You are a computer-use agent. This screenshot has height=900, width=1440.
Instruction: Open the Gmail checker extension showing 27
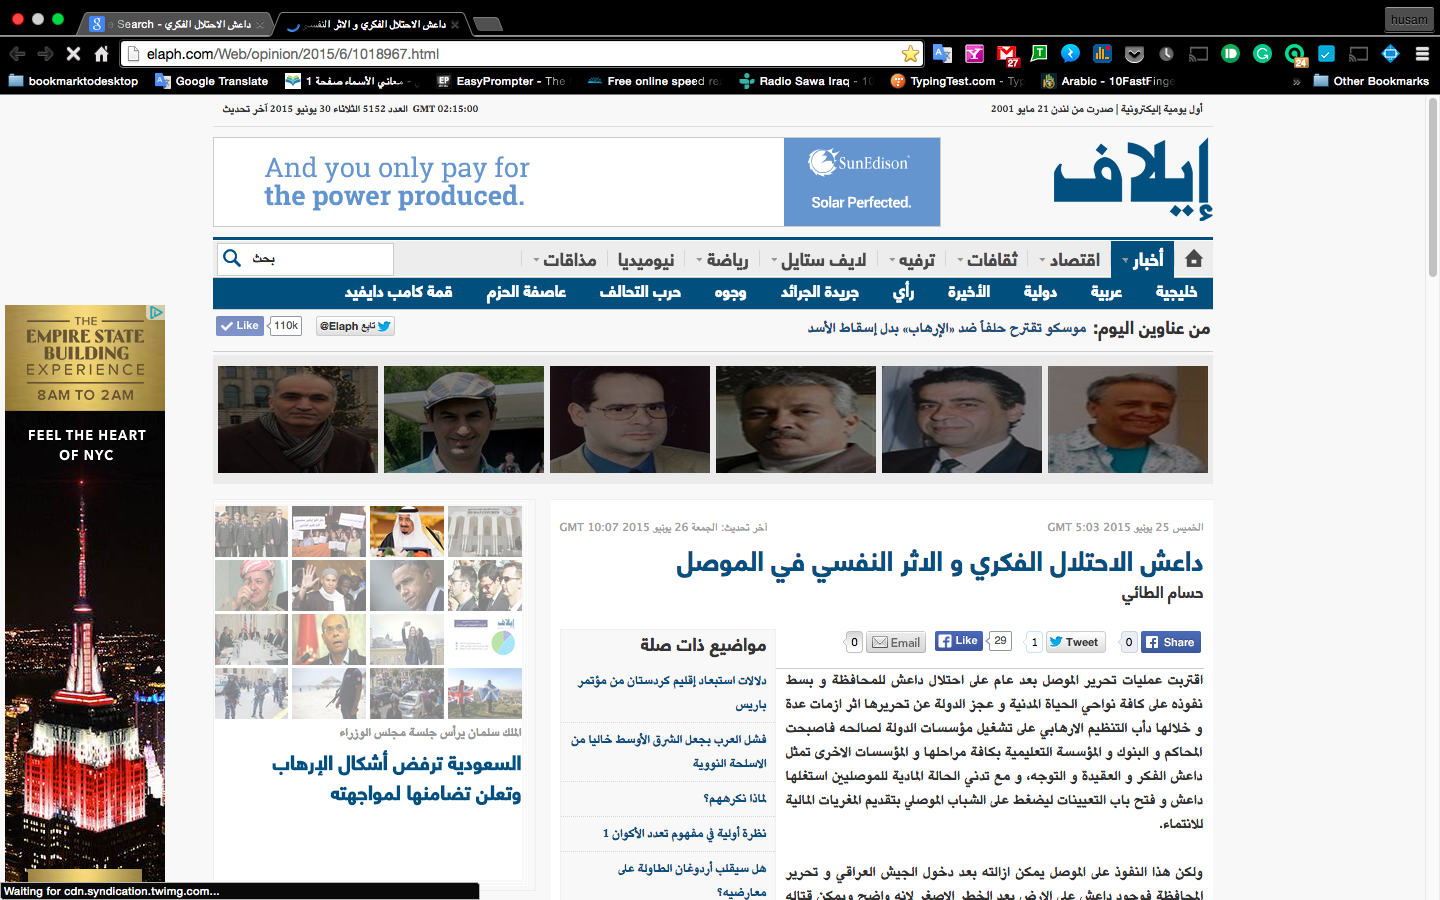(1007, 55)
